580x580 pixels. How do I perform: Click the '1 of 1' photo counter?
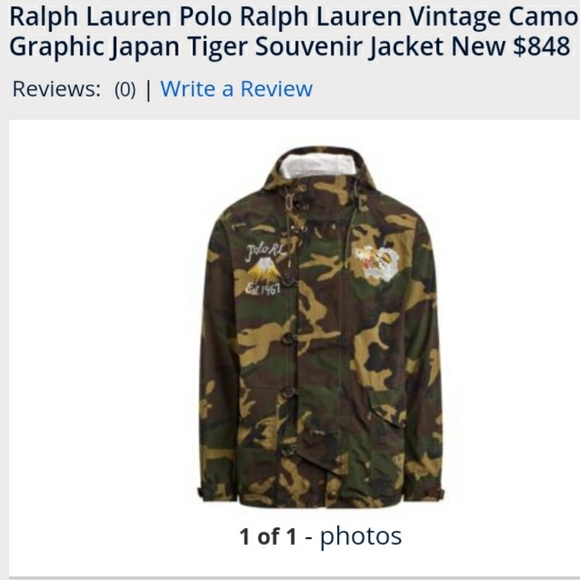tap(268, 536)
